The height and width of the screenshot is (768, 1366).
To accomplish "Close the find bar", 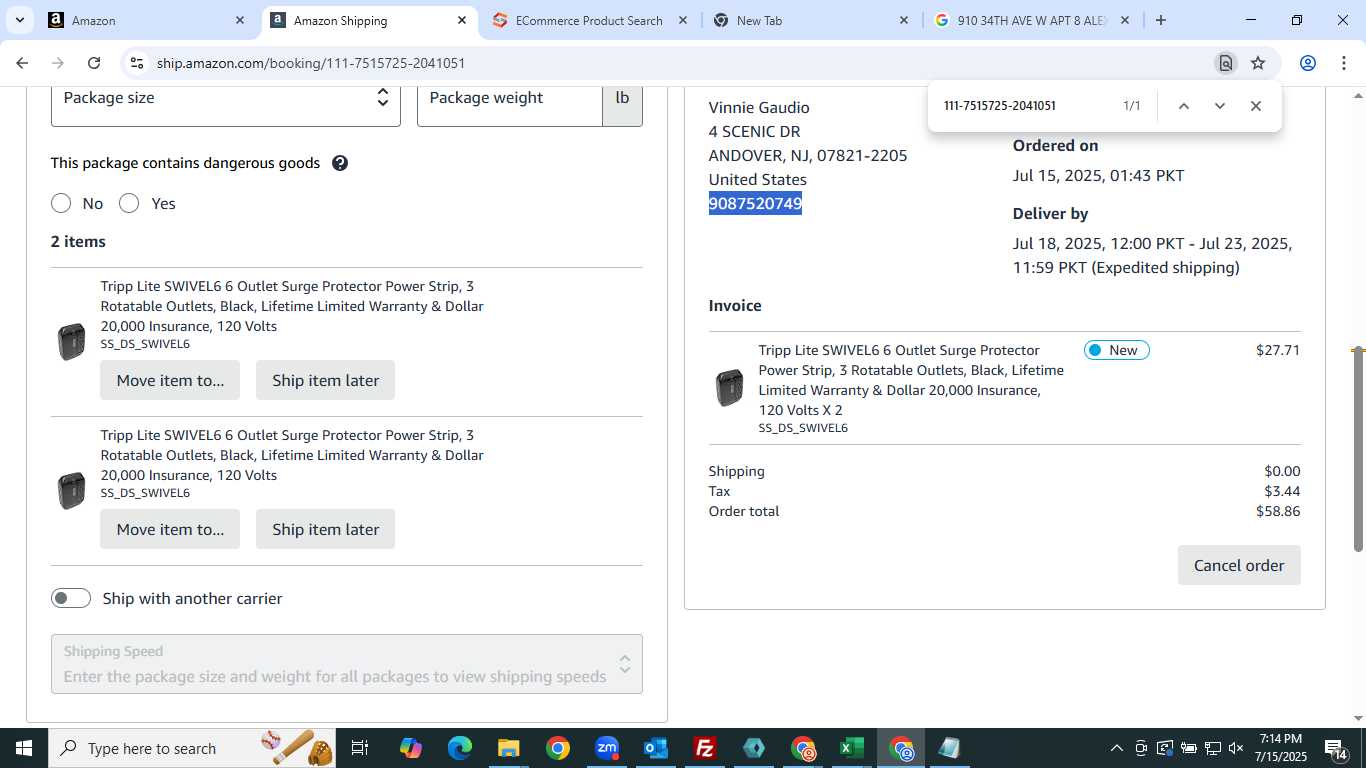I will click(1256, 106).
